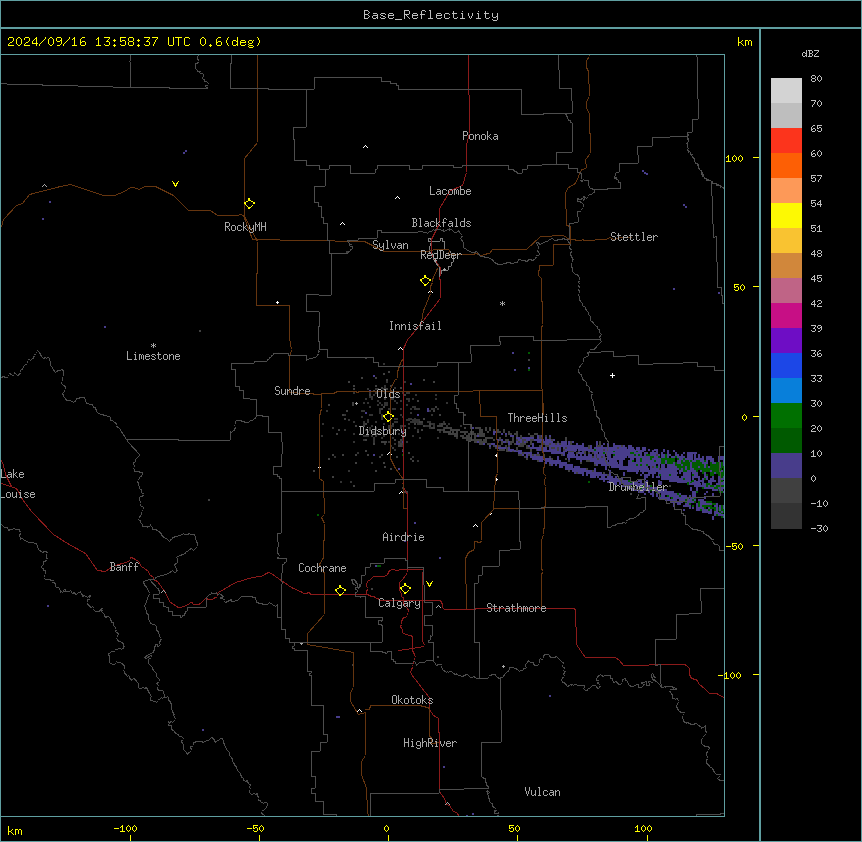This screenshot has width=862, height=842.
Task: Pick the green 20-30 dBZ legend swatch
Action: click(x=786, y=416)
